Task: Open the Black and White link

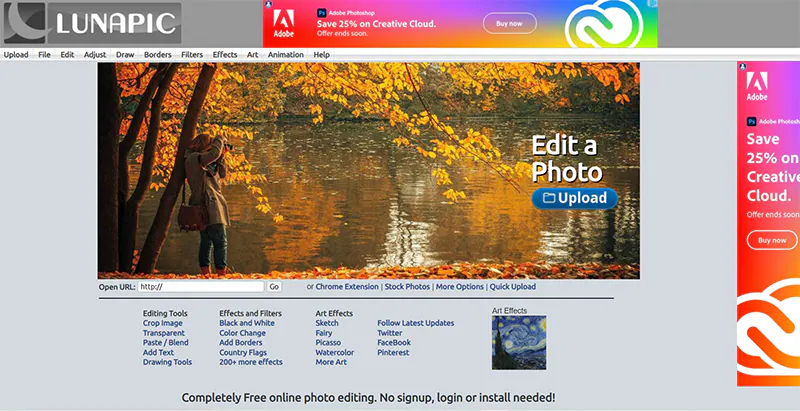Action: coord(247,323)
